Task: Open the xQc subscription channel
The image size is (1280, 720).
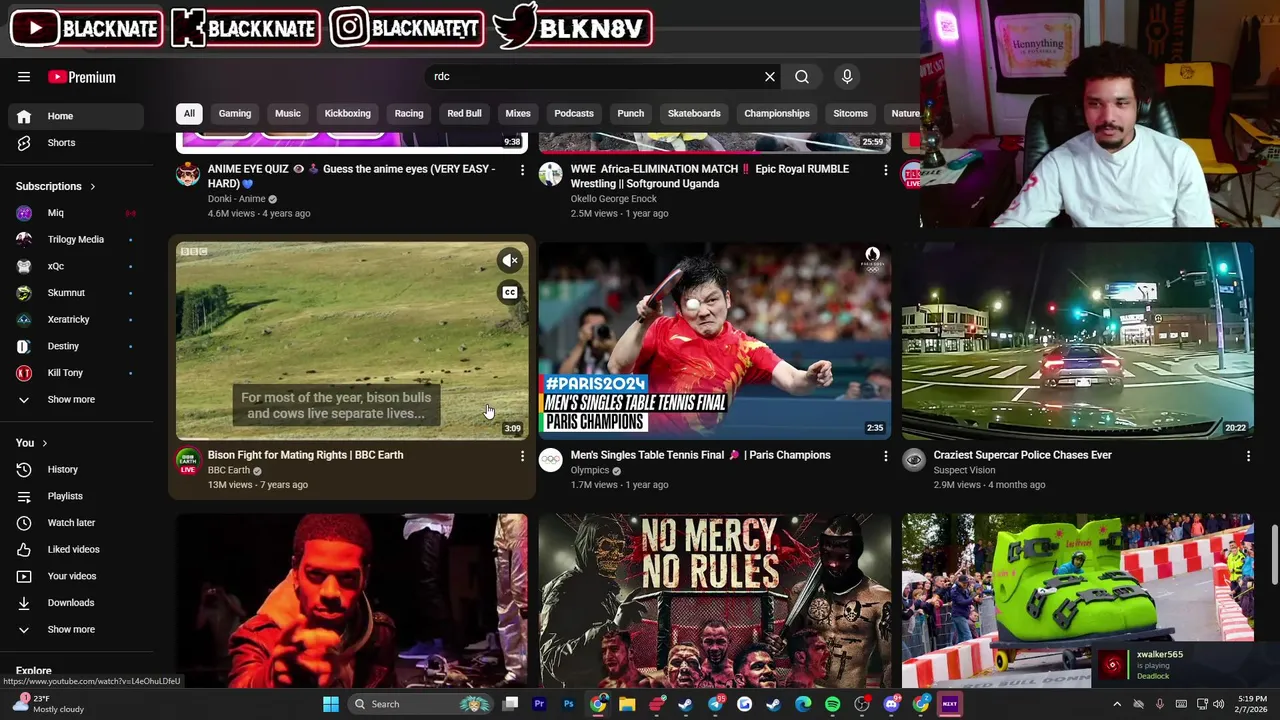Action: tap(76, 266)
